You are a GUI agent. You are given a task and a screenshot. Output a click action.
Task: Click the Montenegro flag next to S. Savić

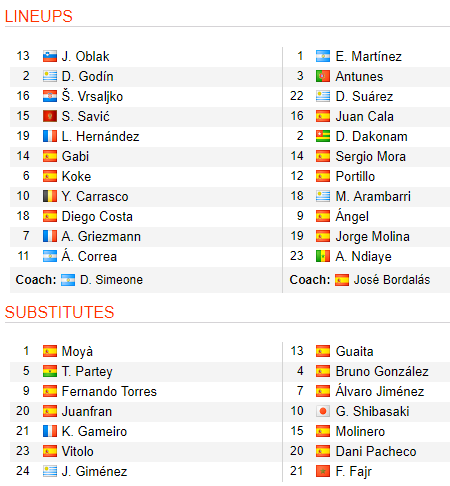[x=50, y=116]
